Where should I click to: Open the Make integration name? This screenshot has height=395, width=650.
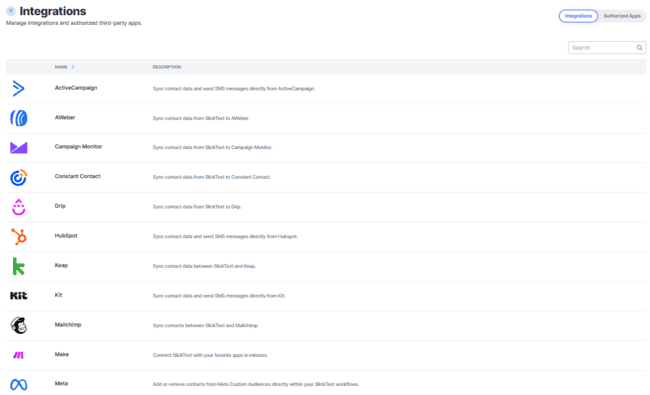point(62,354)
